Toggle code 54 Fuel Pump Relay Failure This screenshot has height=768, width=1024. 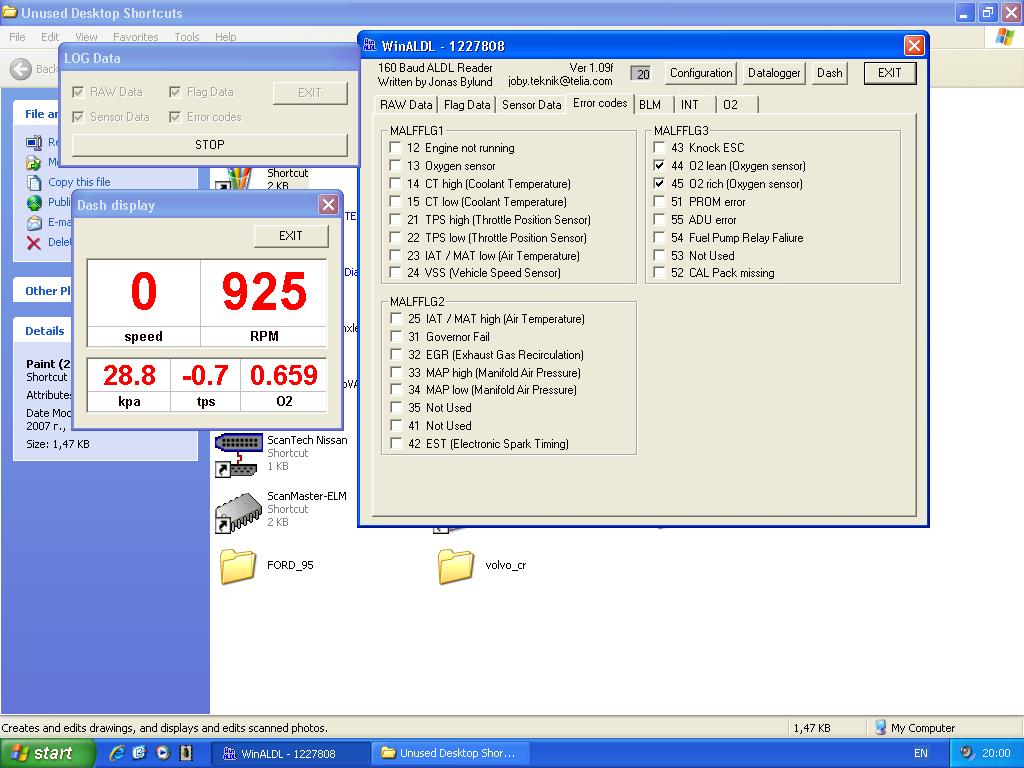659,238
